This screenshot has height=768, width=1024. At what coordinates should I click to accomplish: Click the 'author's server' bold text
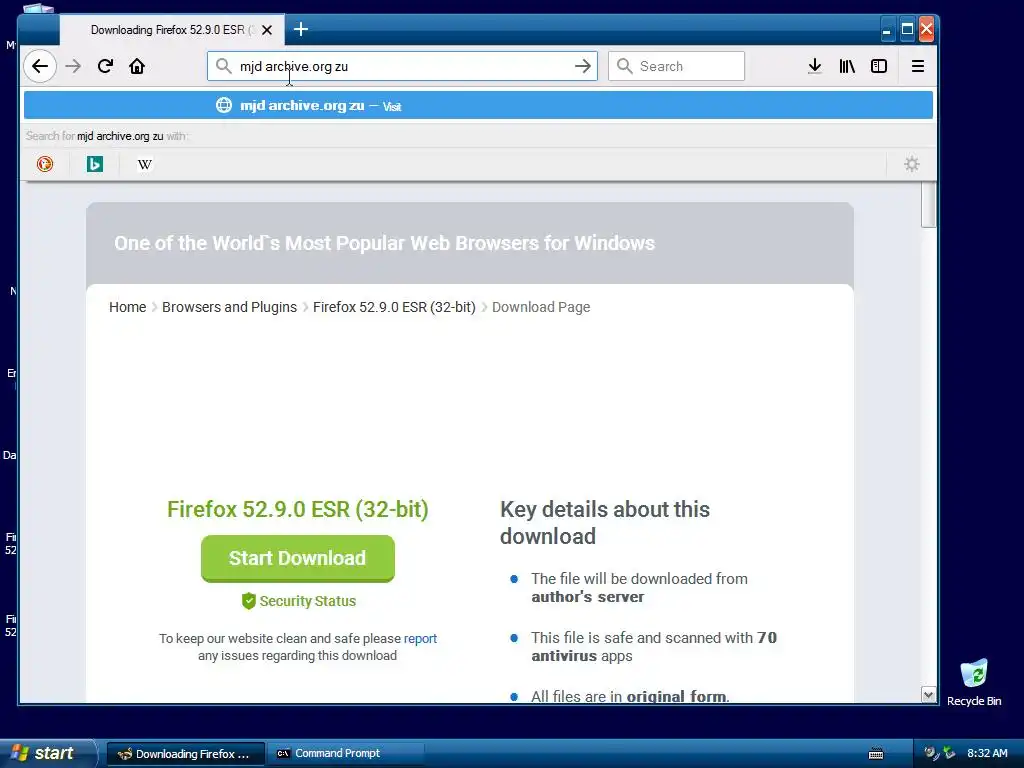(x=587, y=597)
